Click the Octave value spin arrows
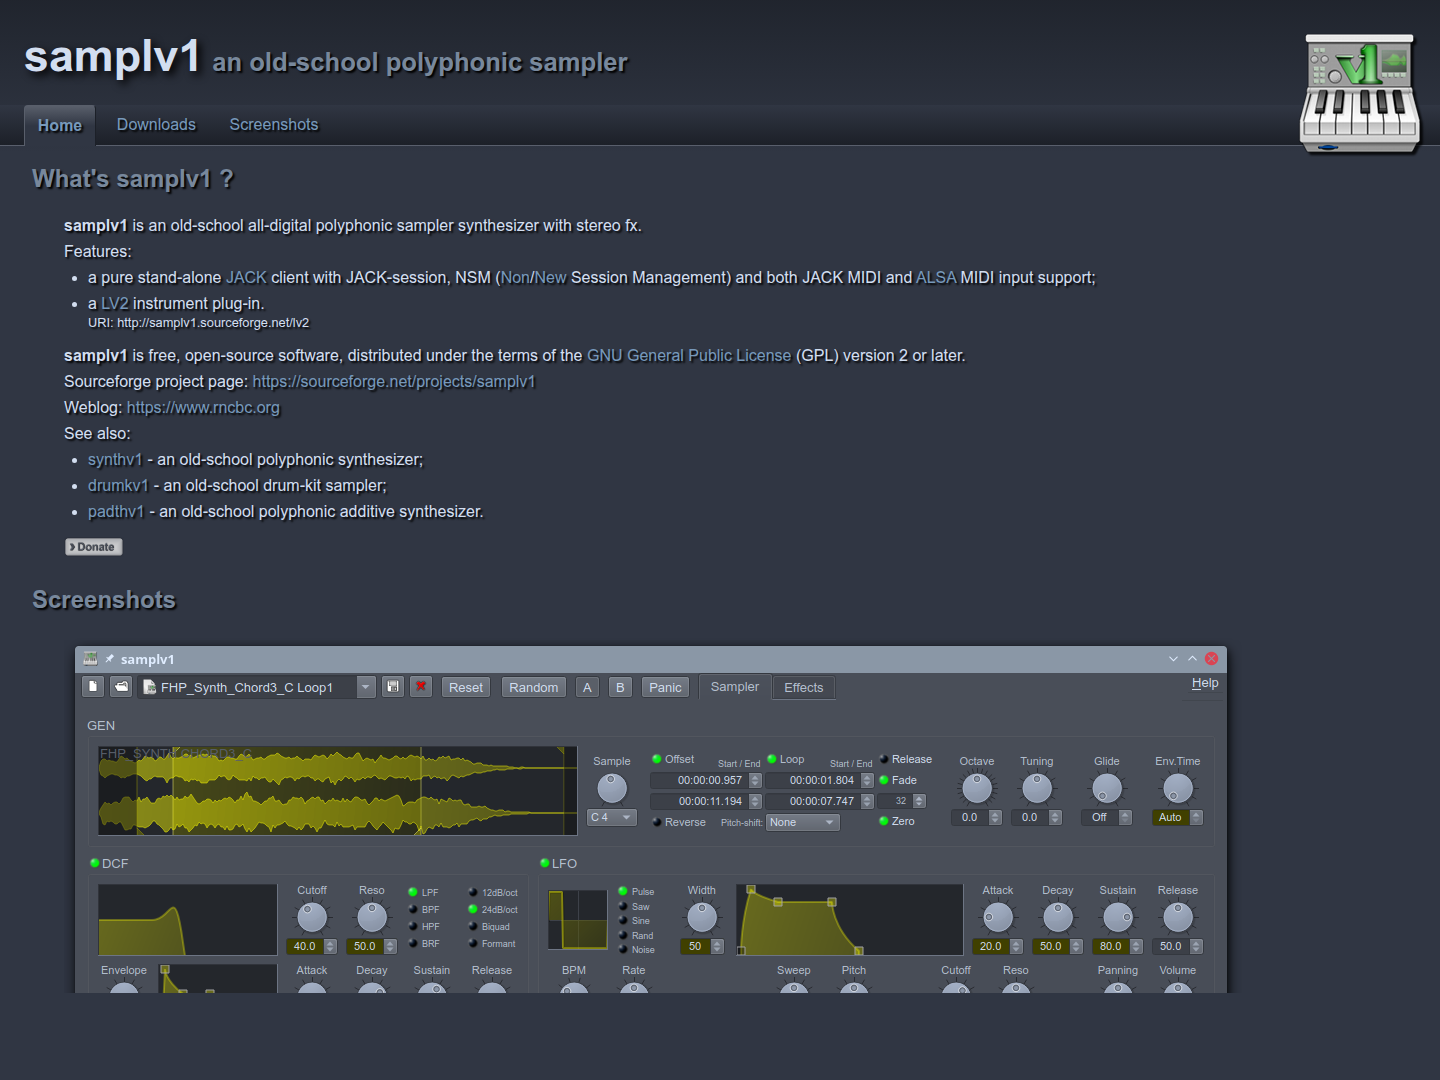 pos(995,817)
